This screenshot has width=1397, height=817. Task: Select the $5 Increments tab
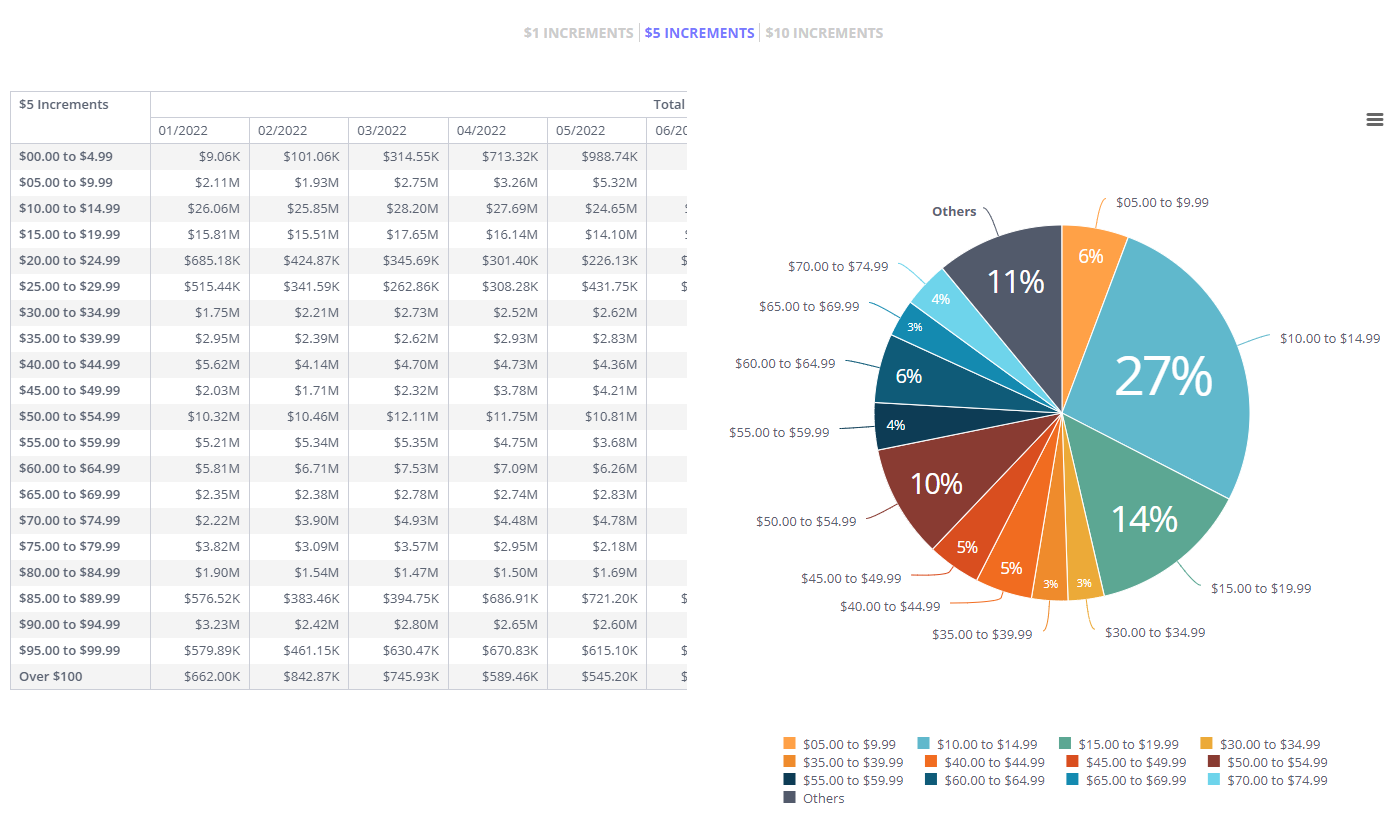[699, 33]
